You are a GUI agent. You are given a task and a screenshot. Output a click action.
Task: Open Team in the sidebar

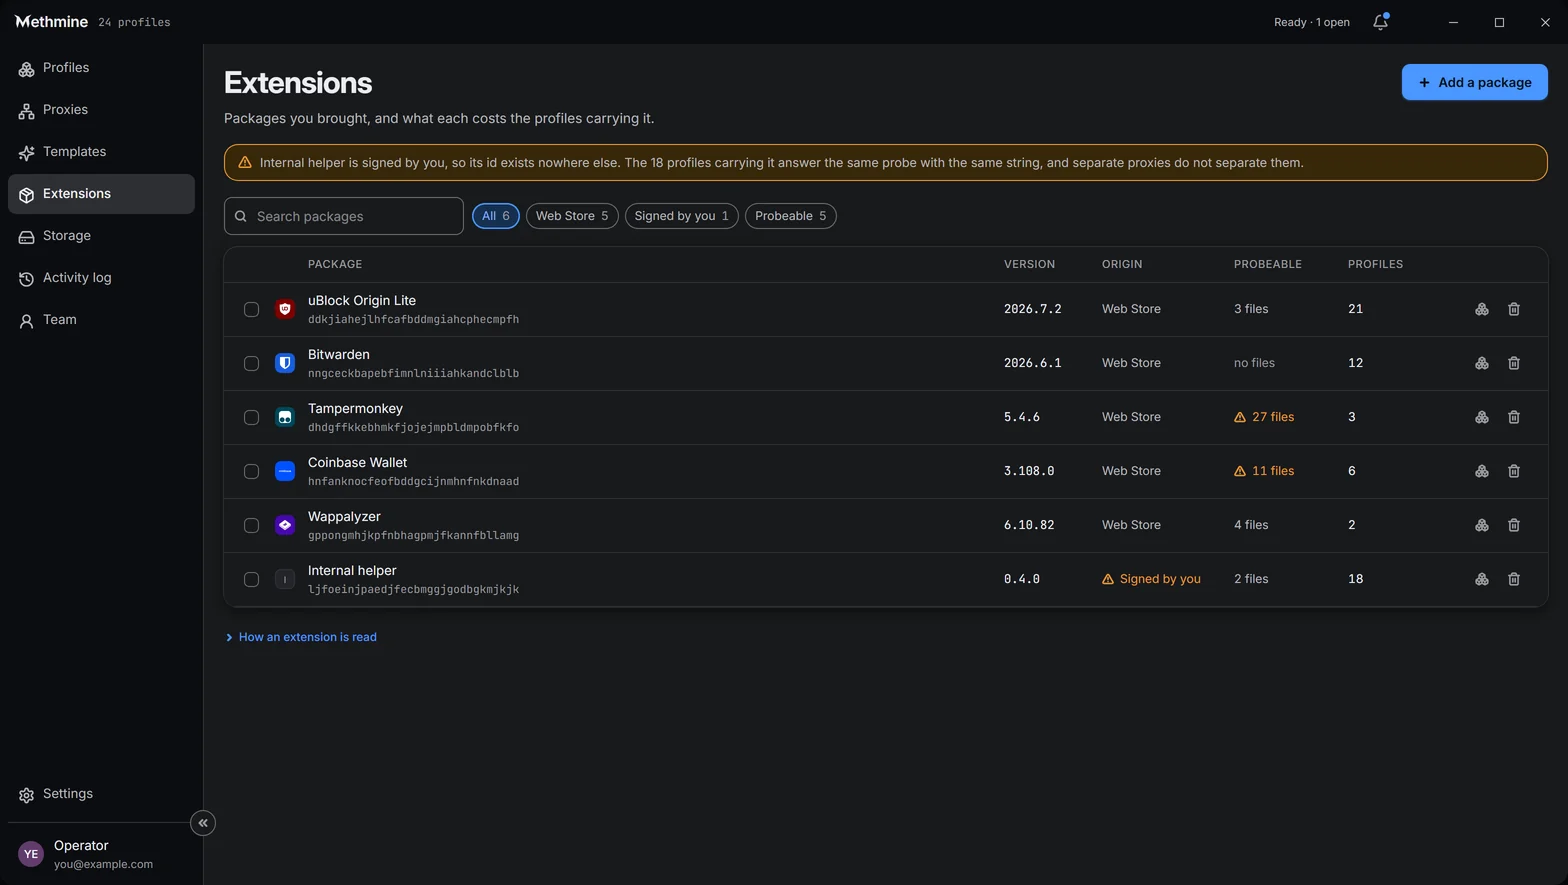[101, 320]
